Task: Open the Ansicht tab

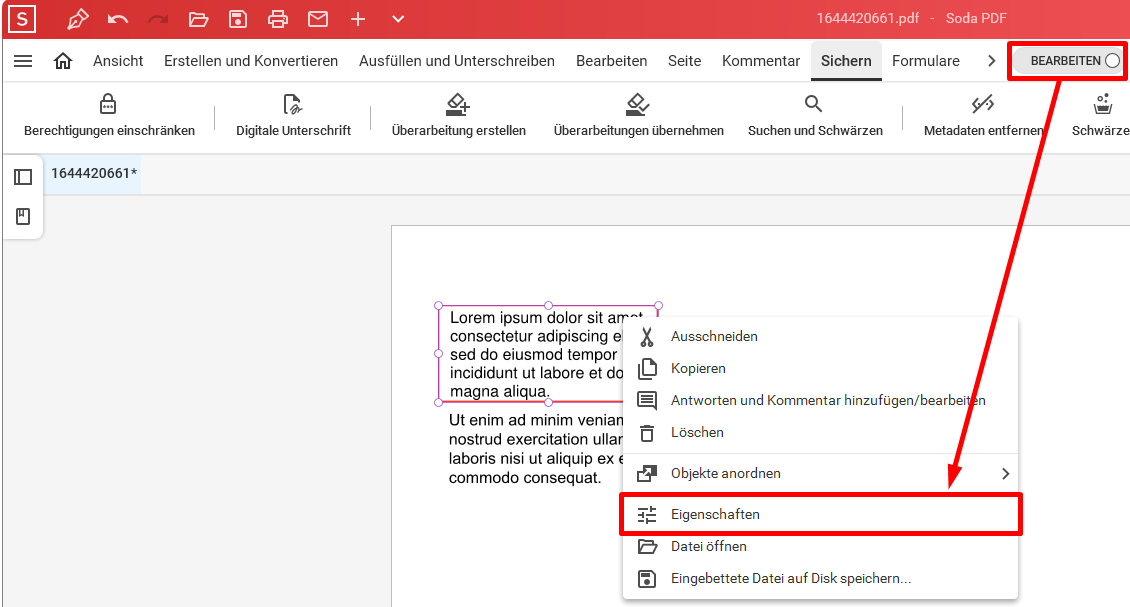Action: click(118, 61)
